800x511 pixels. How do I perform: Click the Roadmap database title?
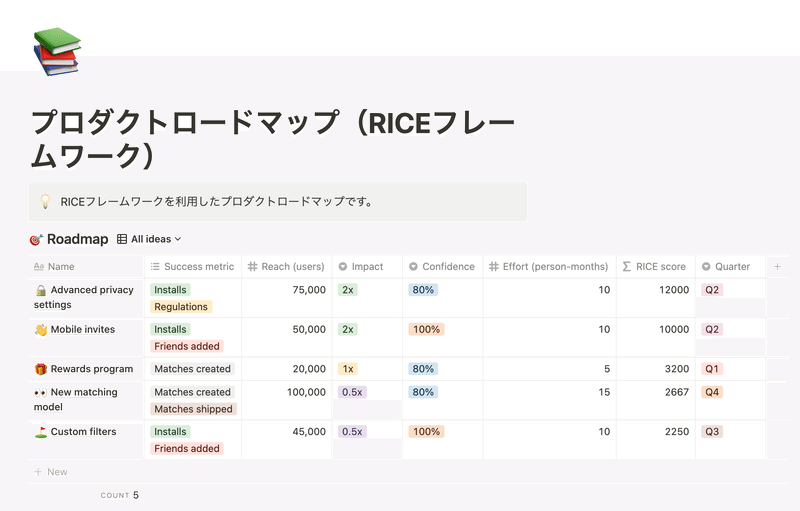point(78,239)
